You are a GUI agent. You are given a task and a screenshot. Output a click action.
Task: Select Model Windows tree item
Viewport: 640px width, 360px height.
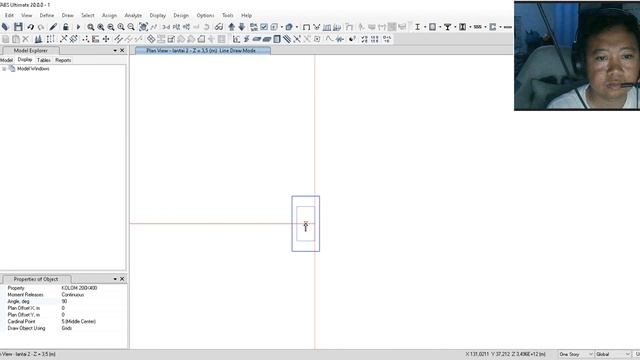[x=33, y=69]
